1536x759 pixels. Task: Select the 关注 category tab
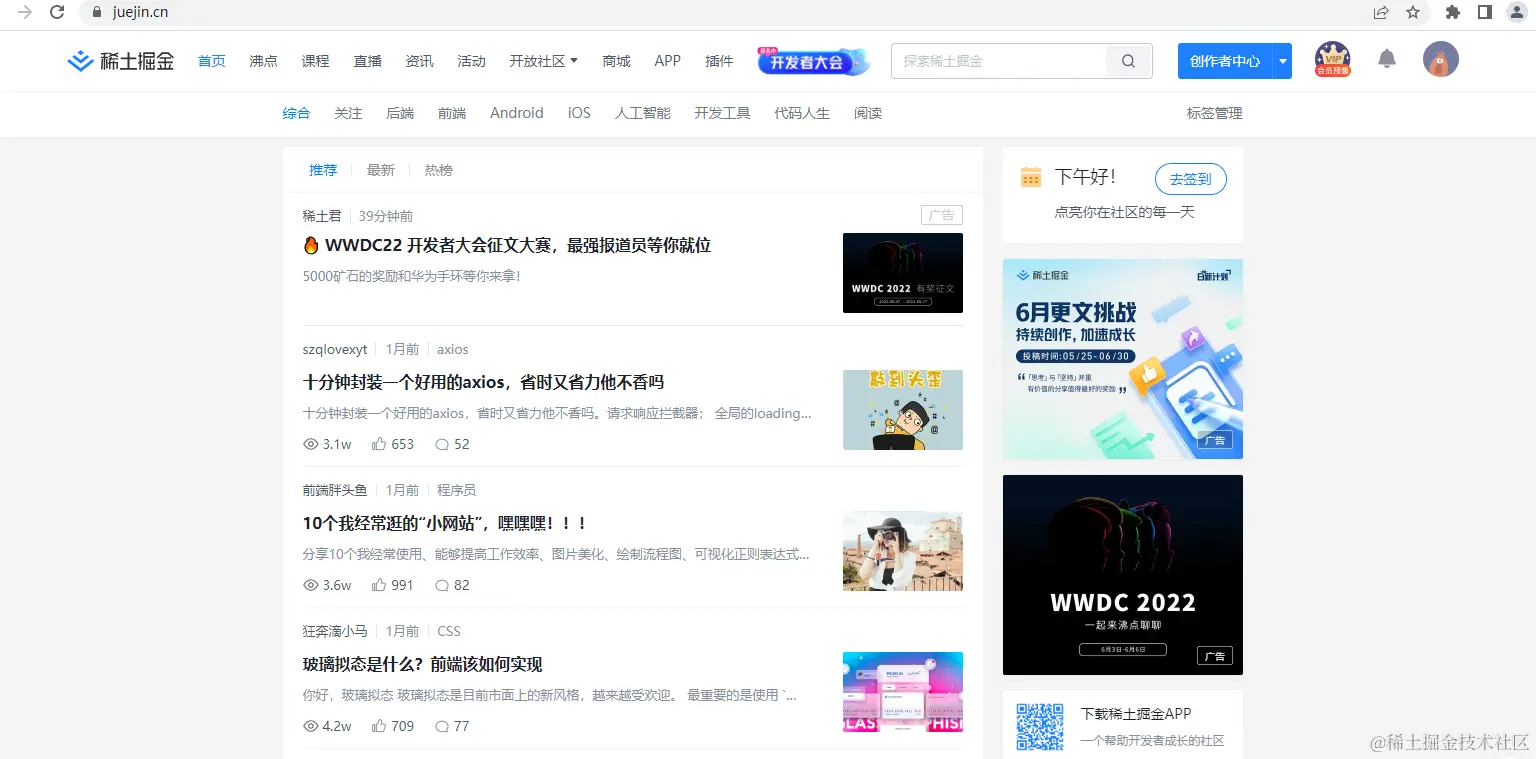(x=348, y=113)
